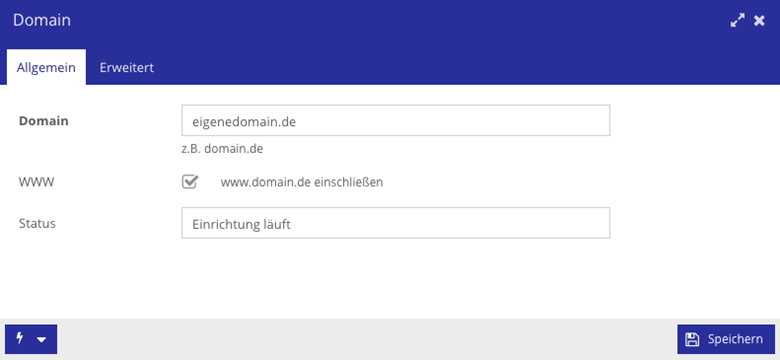
Task: Toggle the WWW checkbox
Action: (190, 182)
